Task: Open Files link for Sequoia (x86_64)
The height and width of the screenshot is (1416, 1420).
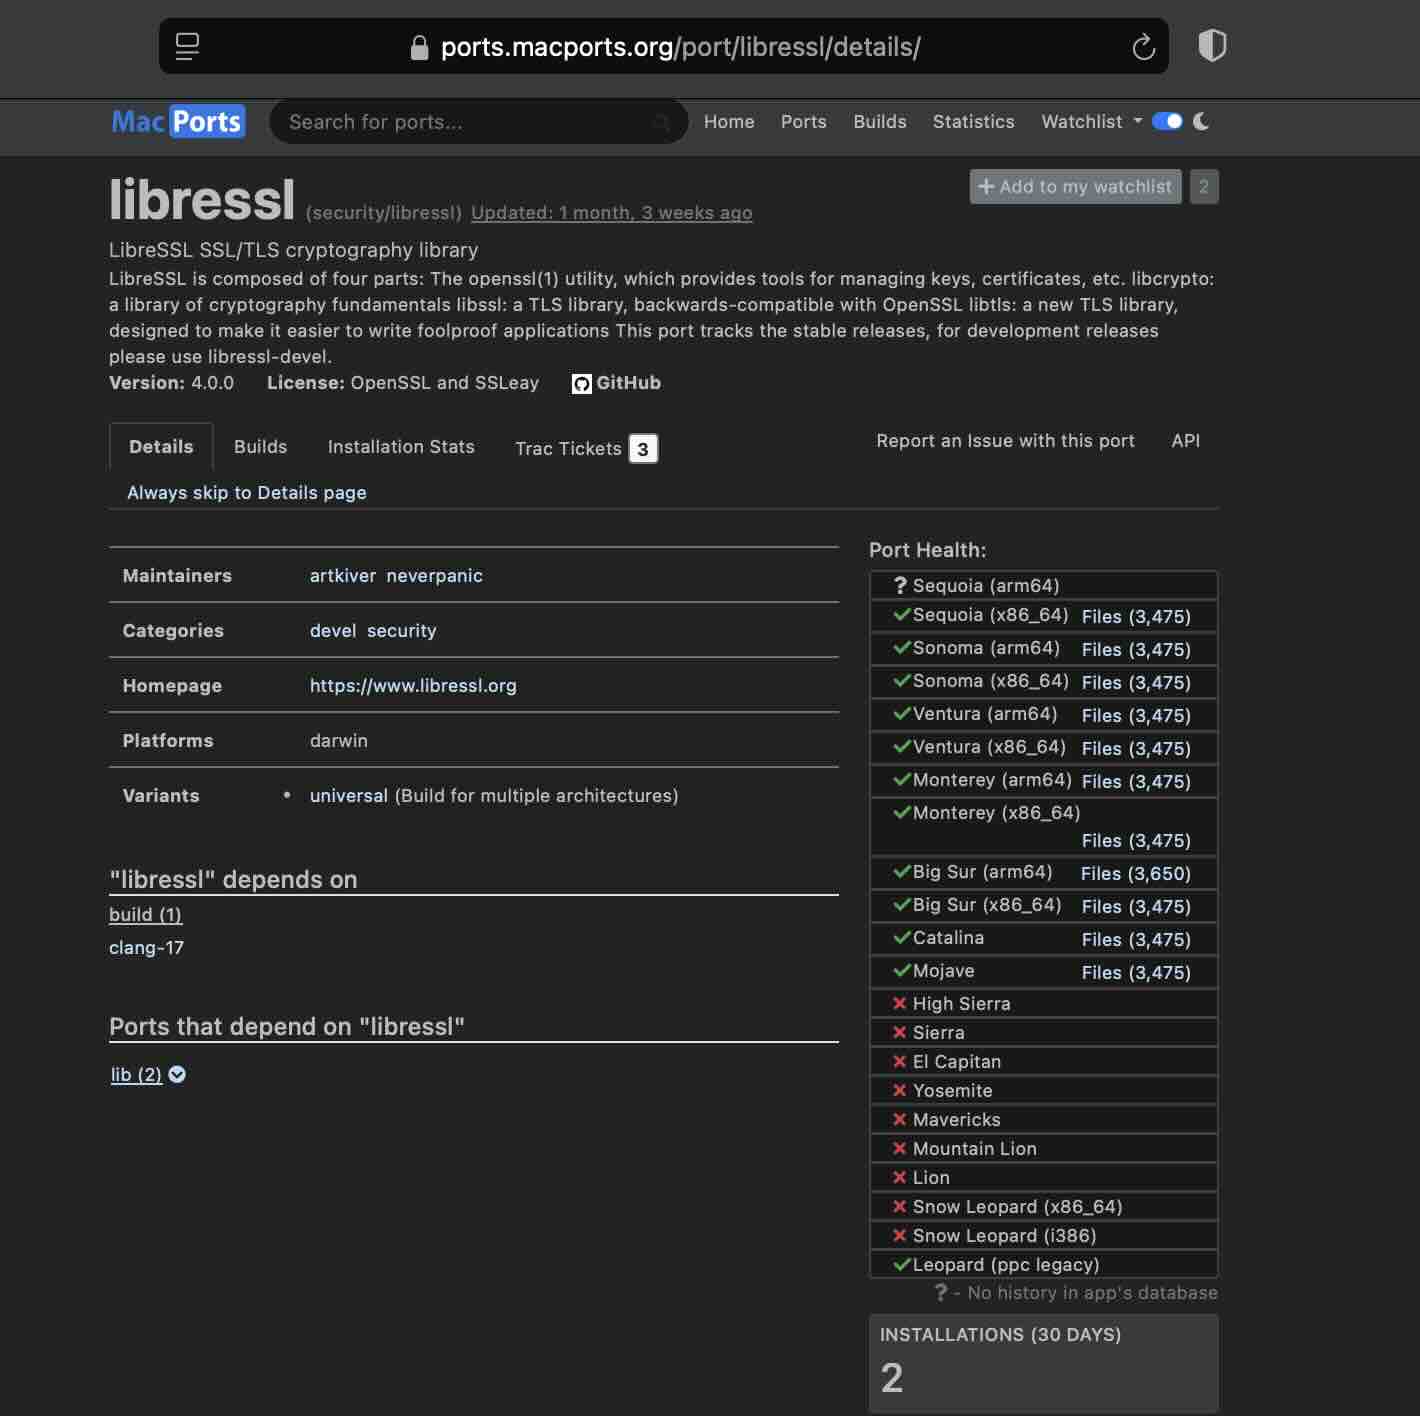Action: click(x=1136, y=617)
